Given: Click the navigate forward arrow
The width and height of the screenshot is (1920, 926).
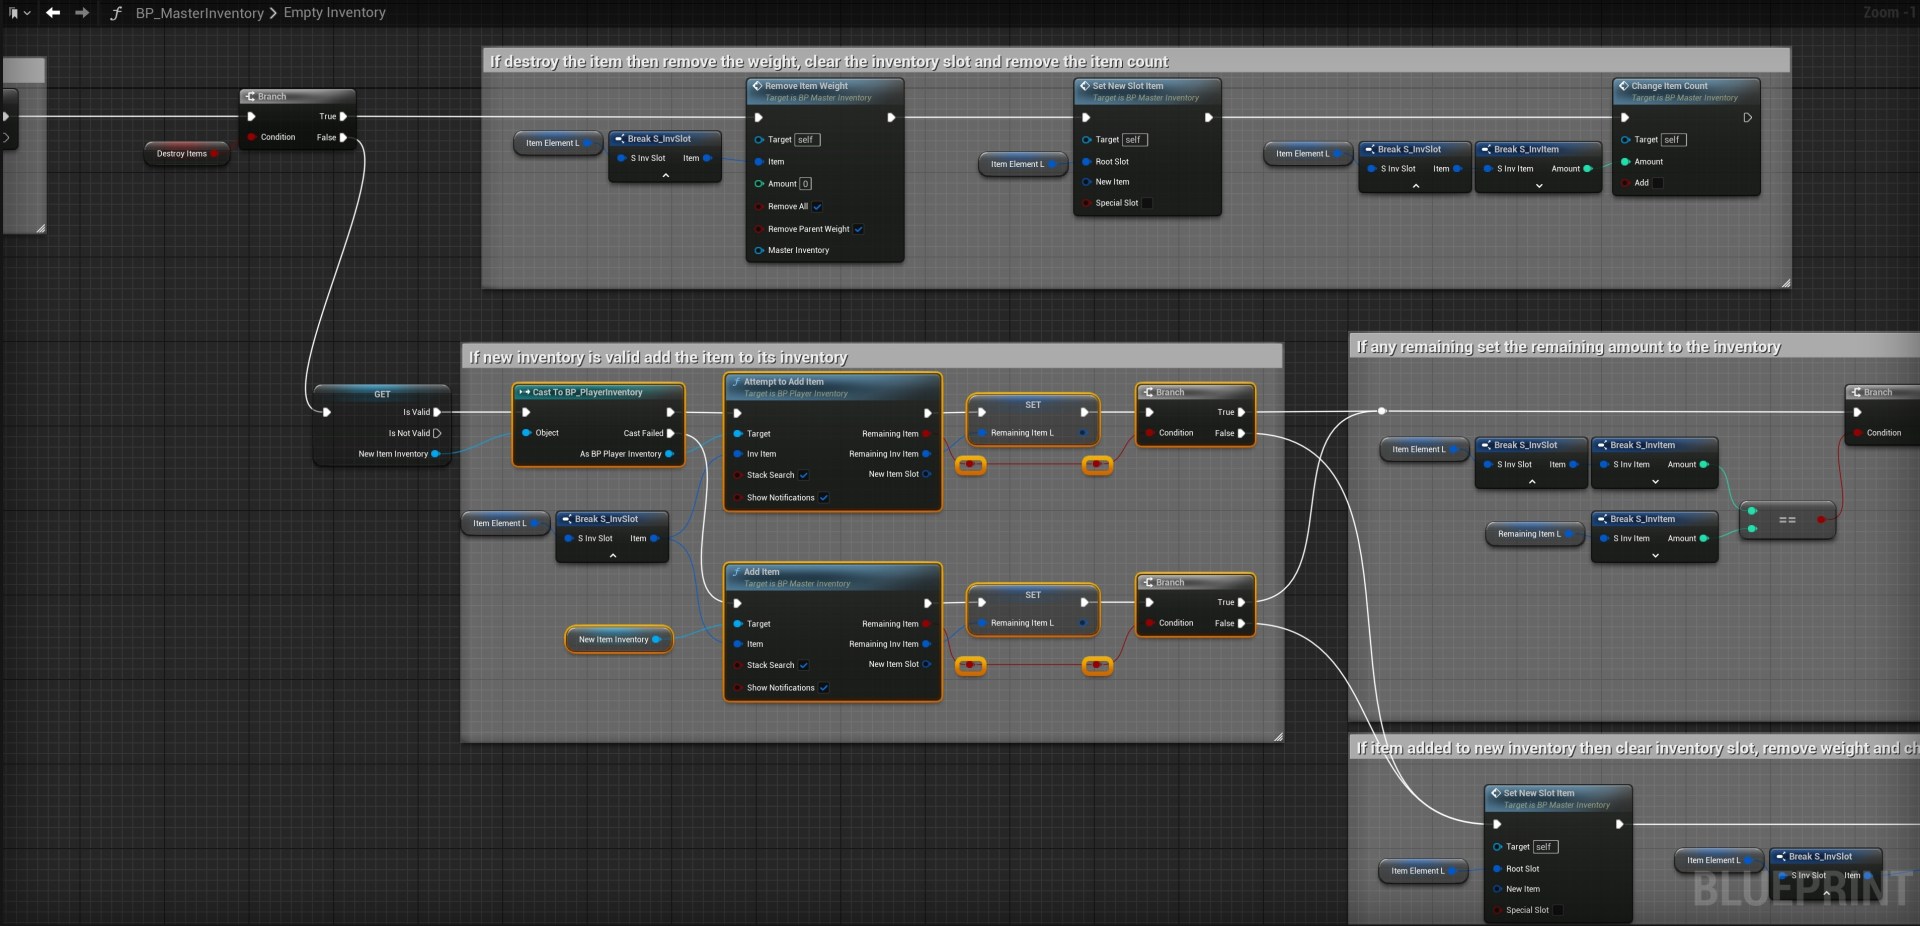Looking at the screenshot, I should click(82, 13).
